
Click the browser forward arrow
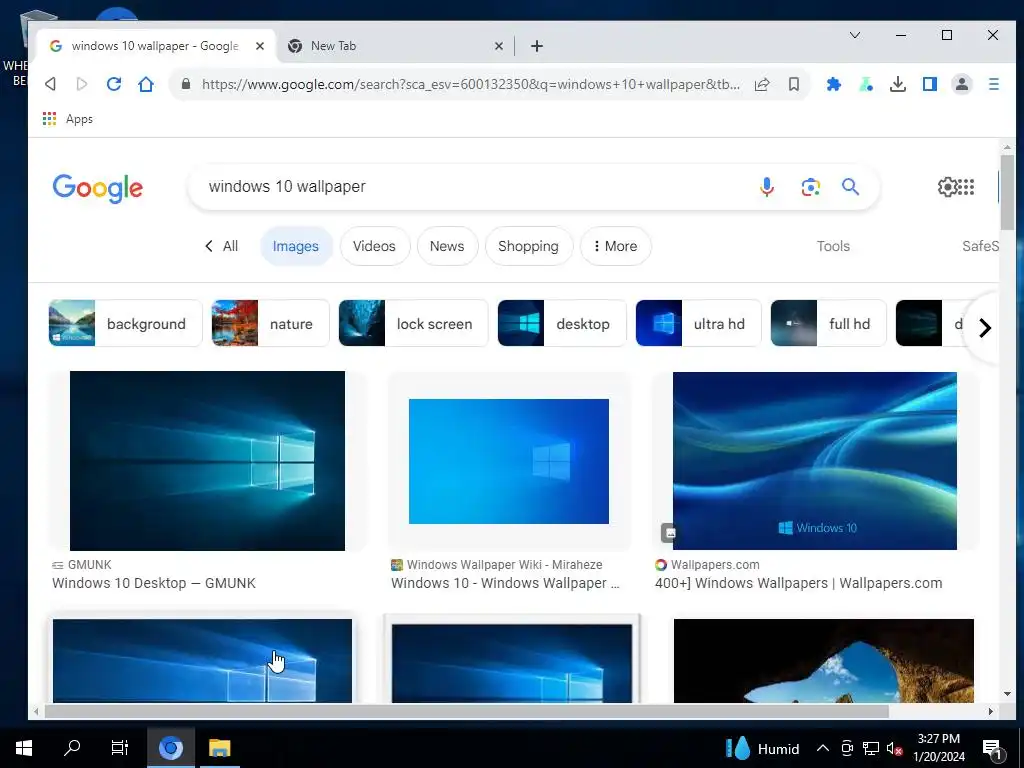[82, 84]
